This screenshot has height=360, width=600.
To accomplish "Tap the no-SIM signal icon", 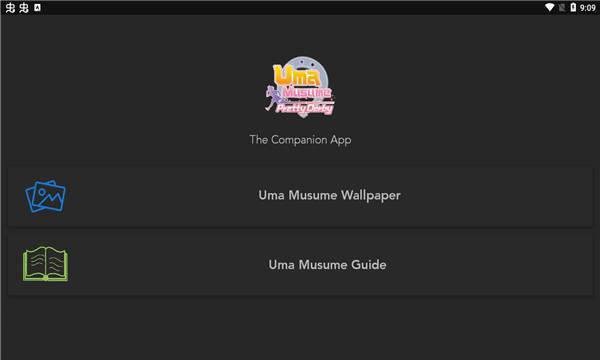I will pyautogui.click(x=561, y=7).
